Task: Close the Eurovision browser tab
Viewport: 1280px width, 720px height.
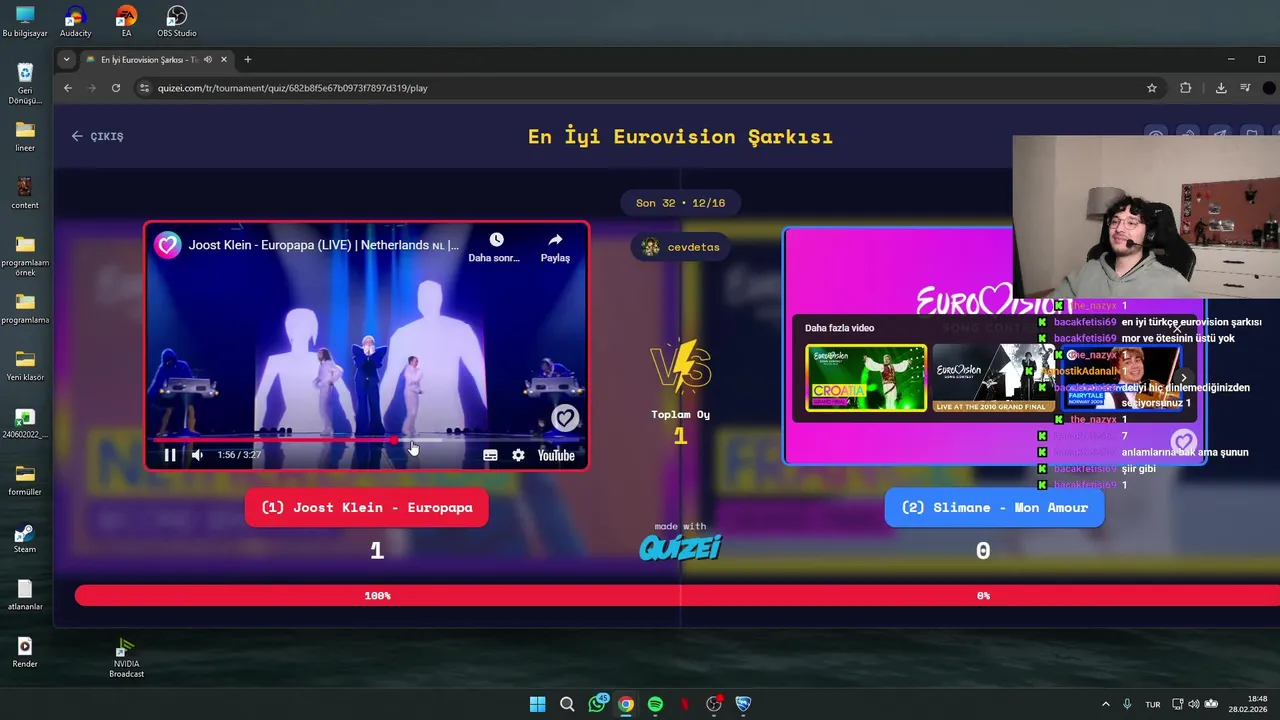Action: (224, 60)
